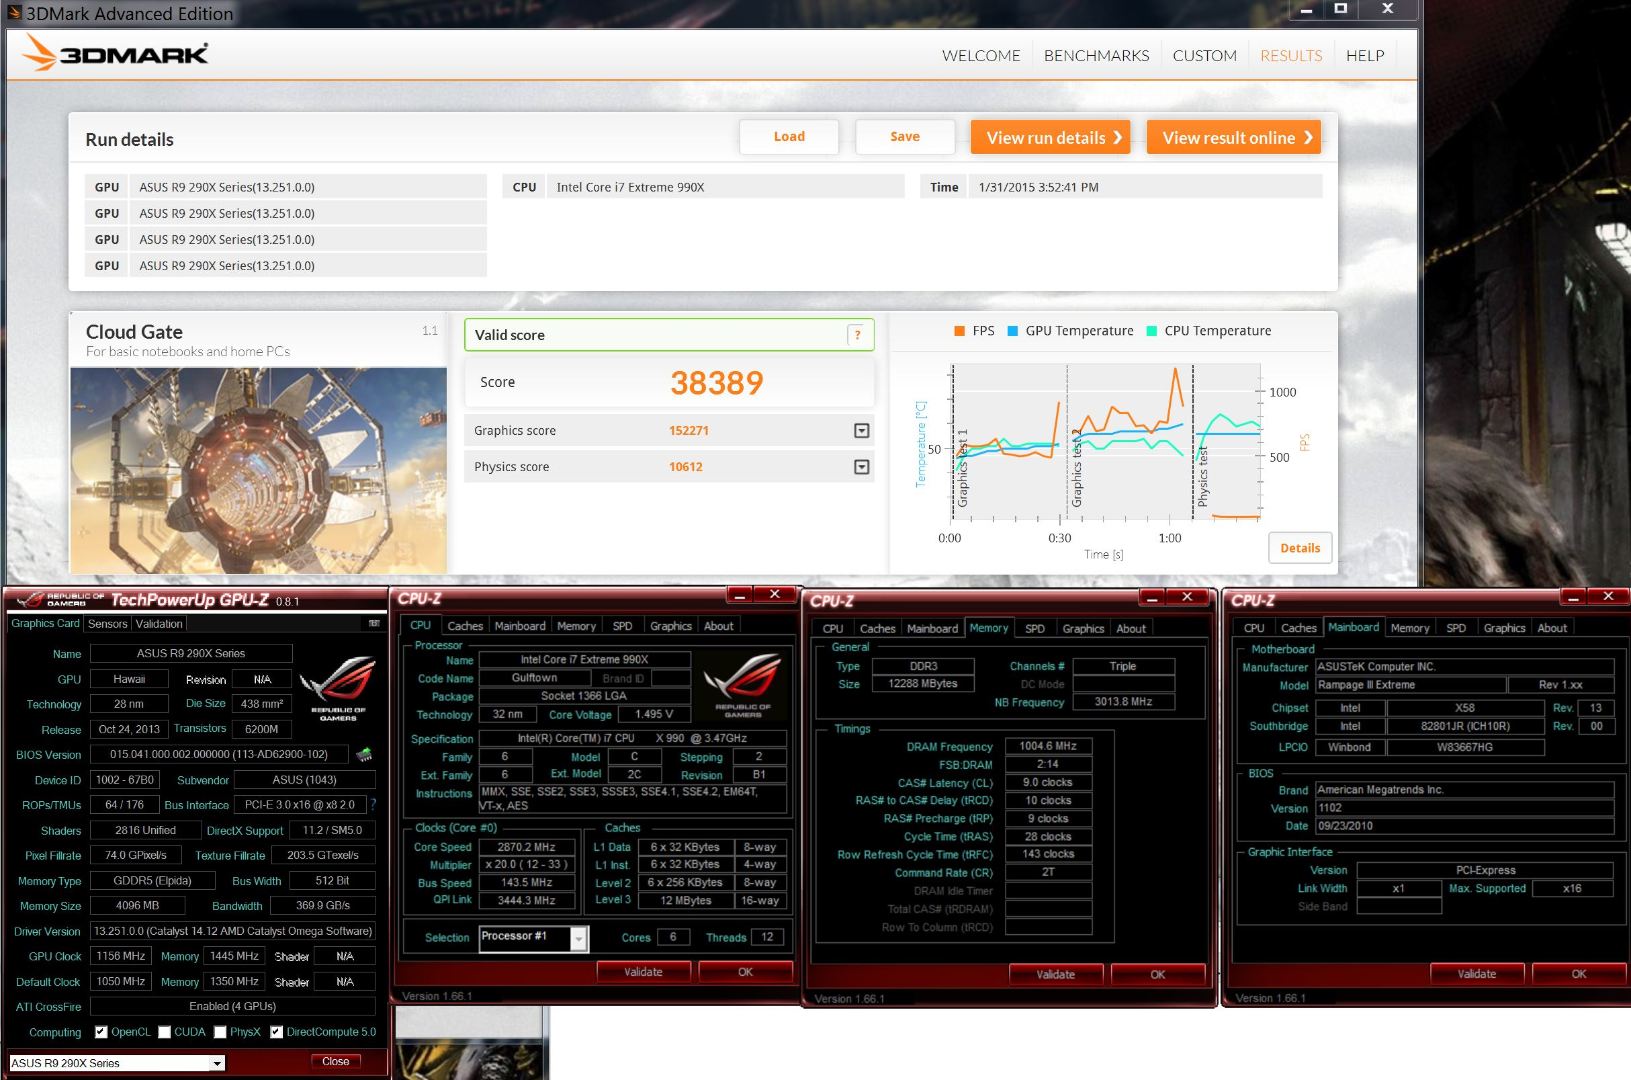Click the teal CPU Temperature legend marker
The image size is (1631, 1080).
1152,331
